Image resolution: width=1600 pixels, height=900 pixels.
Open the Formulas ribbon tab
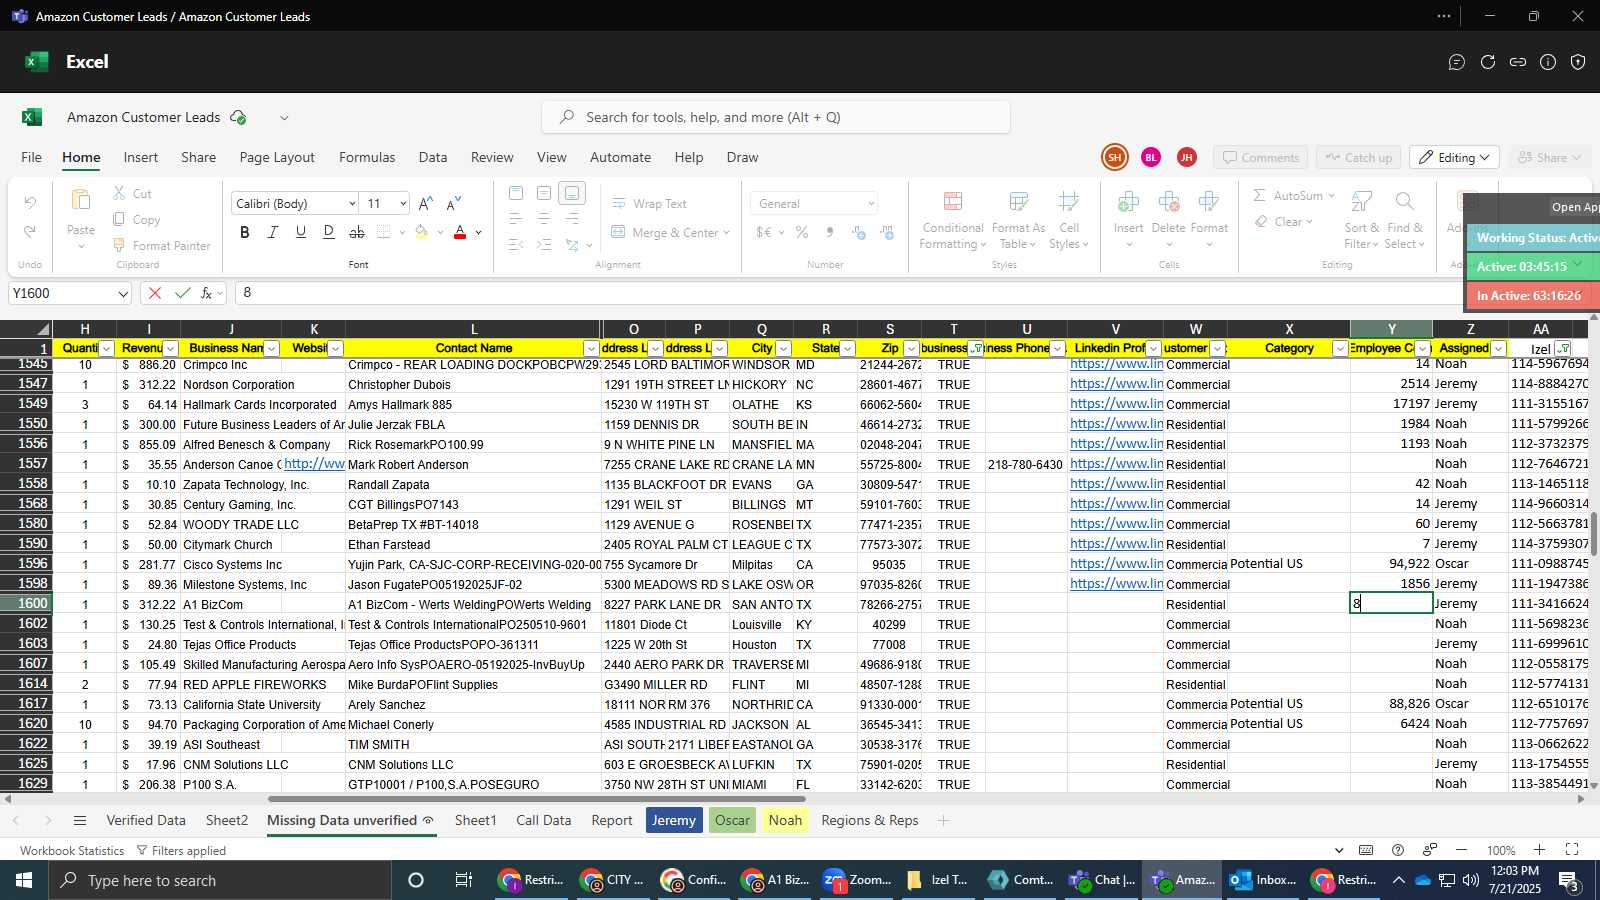pos(367,157)
